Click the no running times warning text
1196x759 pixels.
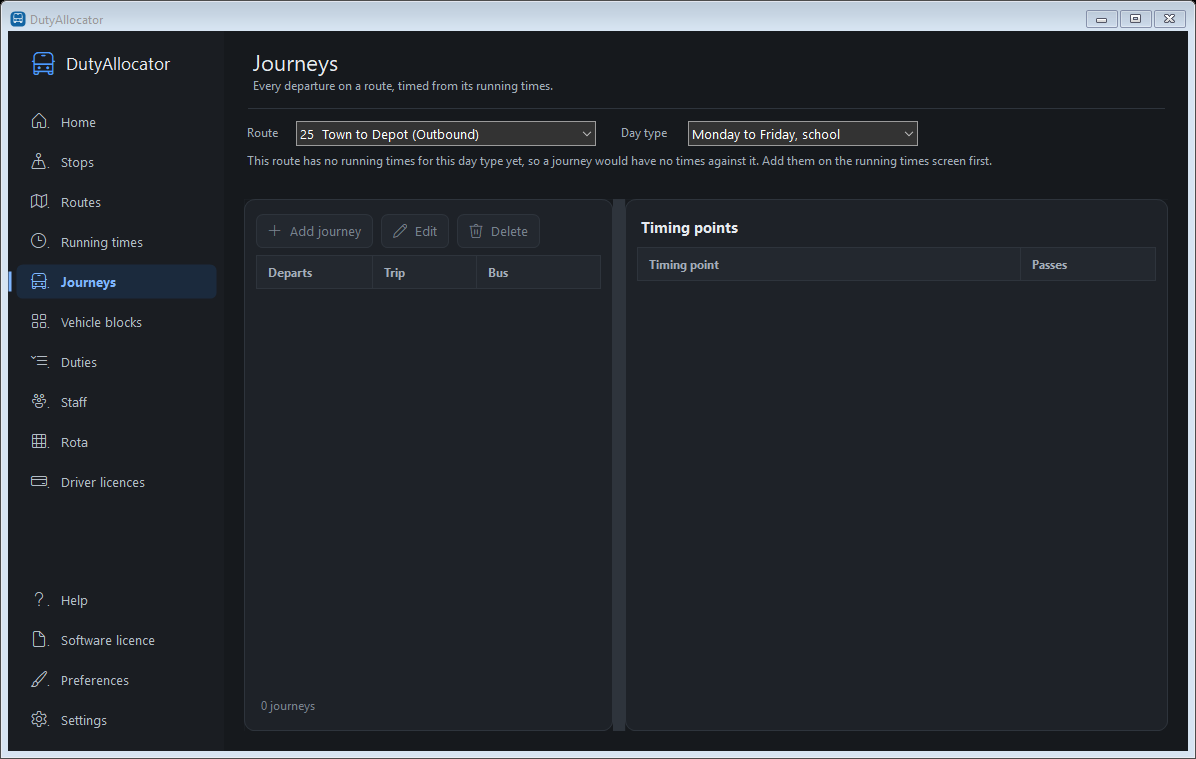(619, 161)
